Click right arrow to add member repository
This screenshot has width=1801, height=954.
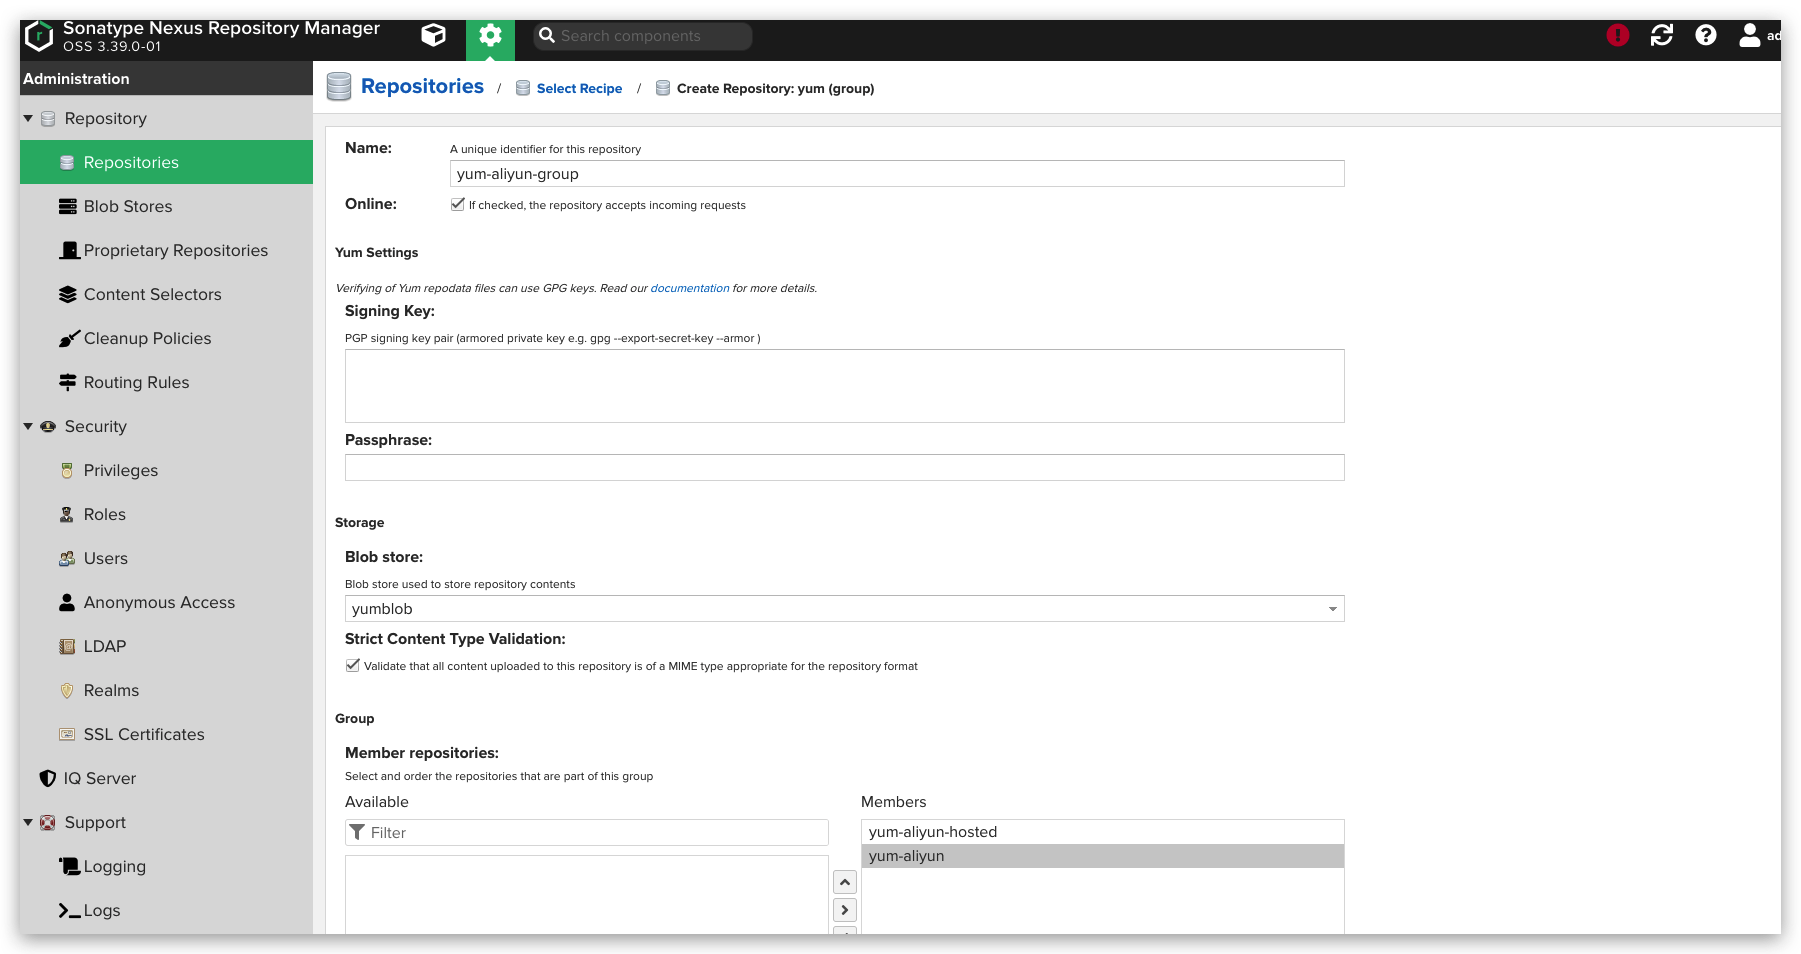(x=845, y=910)
